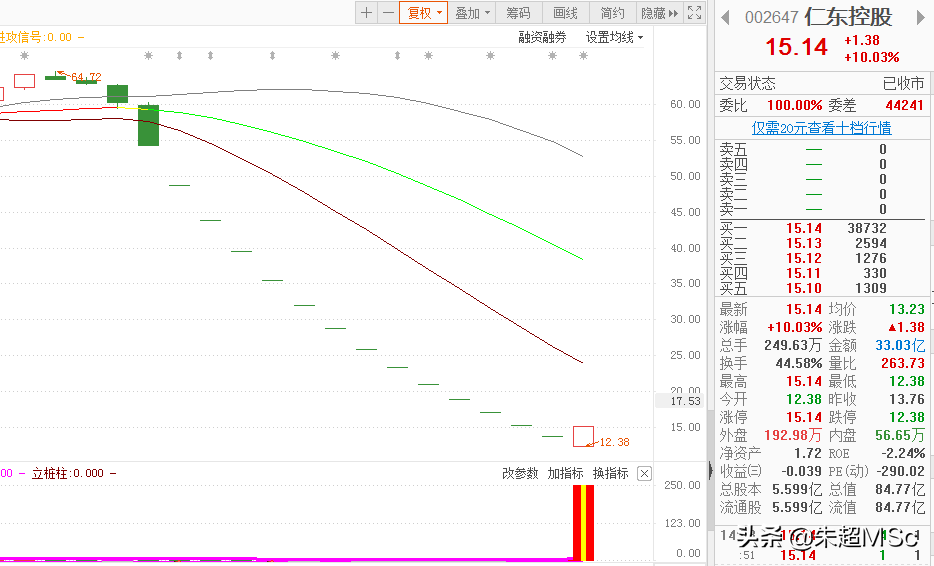Click 融资融券 label
Image resolution: width=934 pixels, height=566 pixels.
click(542, 37)
